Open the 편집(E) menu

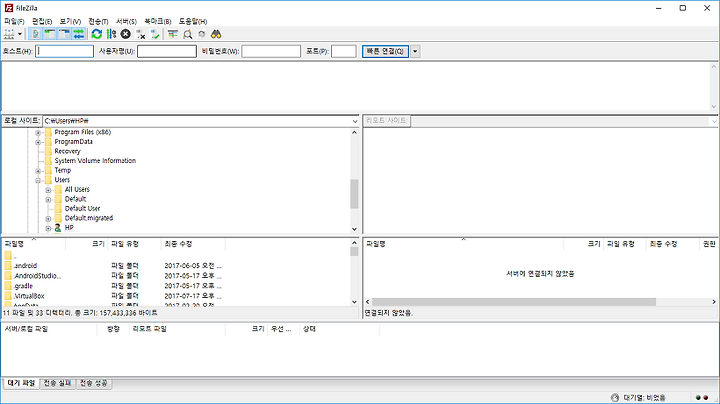point(42,22)
